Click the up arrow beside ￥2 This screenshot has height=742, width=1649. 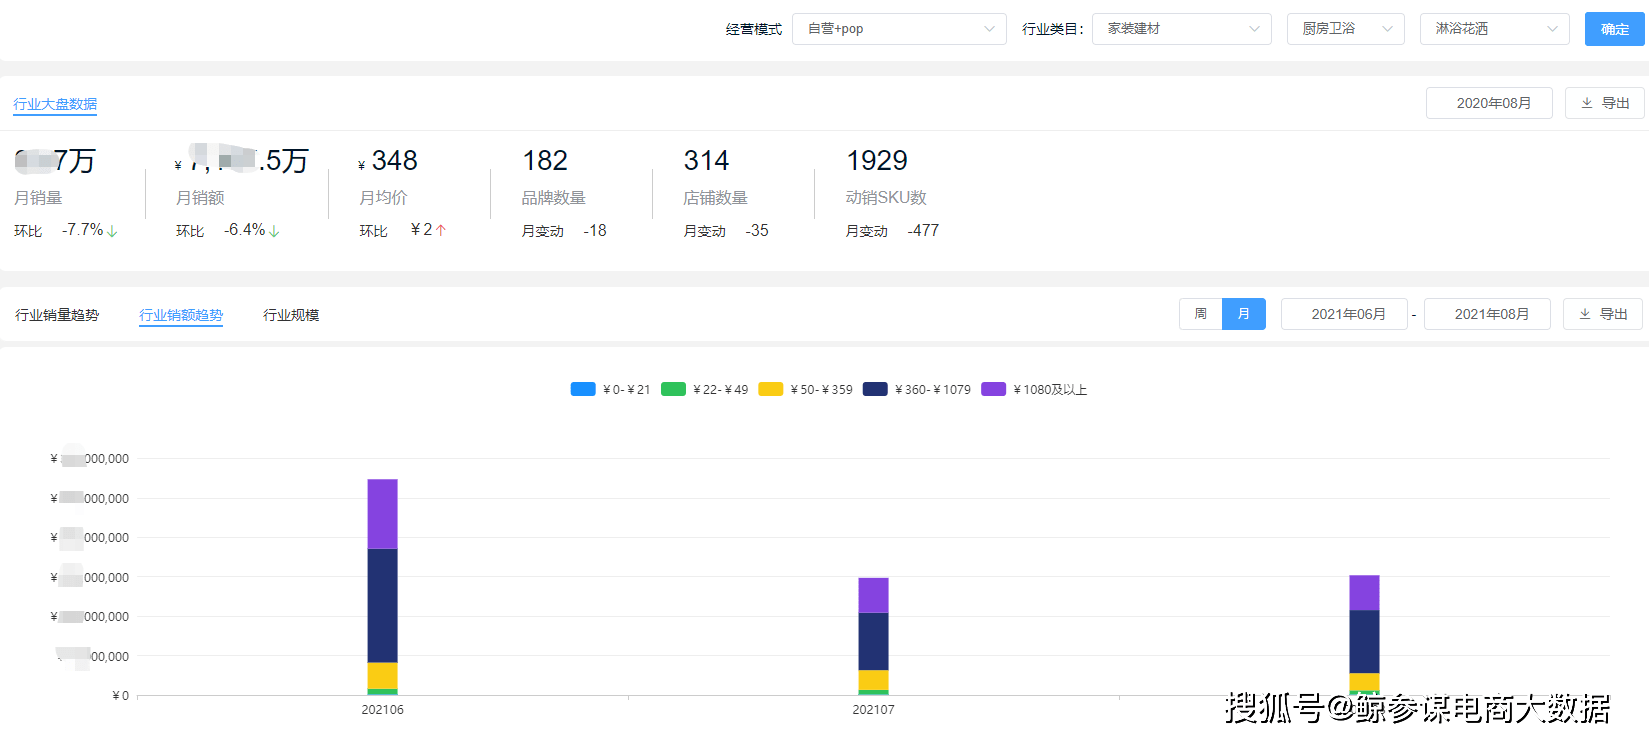[x=441, y=230]
